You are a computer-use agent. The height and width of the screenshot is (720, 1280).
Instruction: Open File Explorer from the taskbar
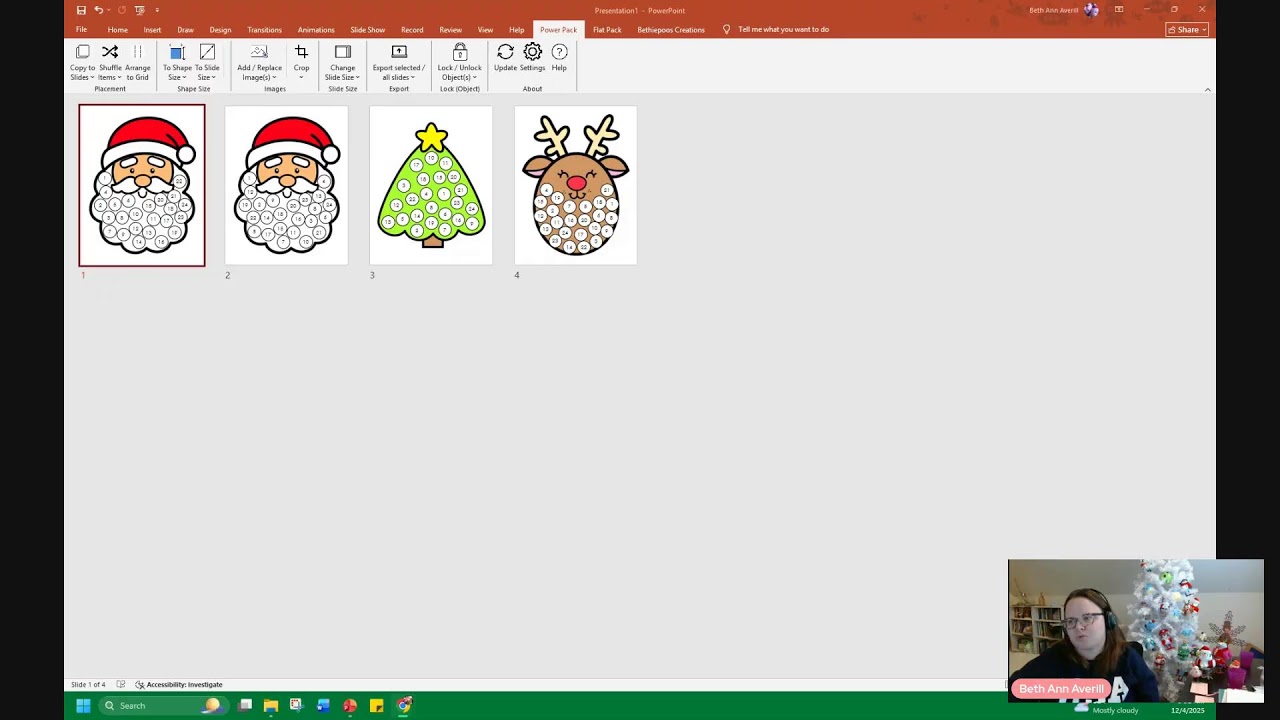click(x=271, y=706)
